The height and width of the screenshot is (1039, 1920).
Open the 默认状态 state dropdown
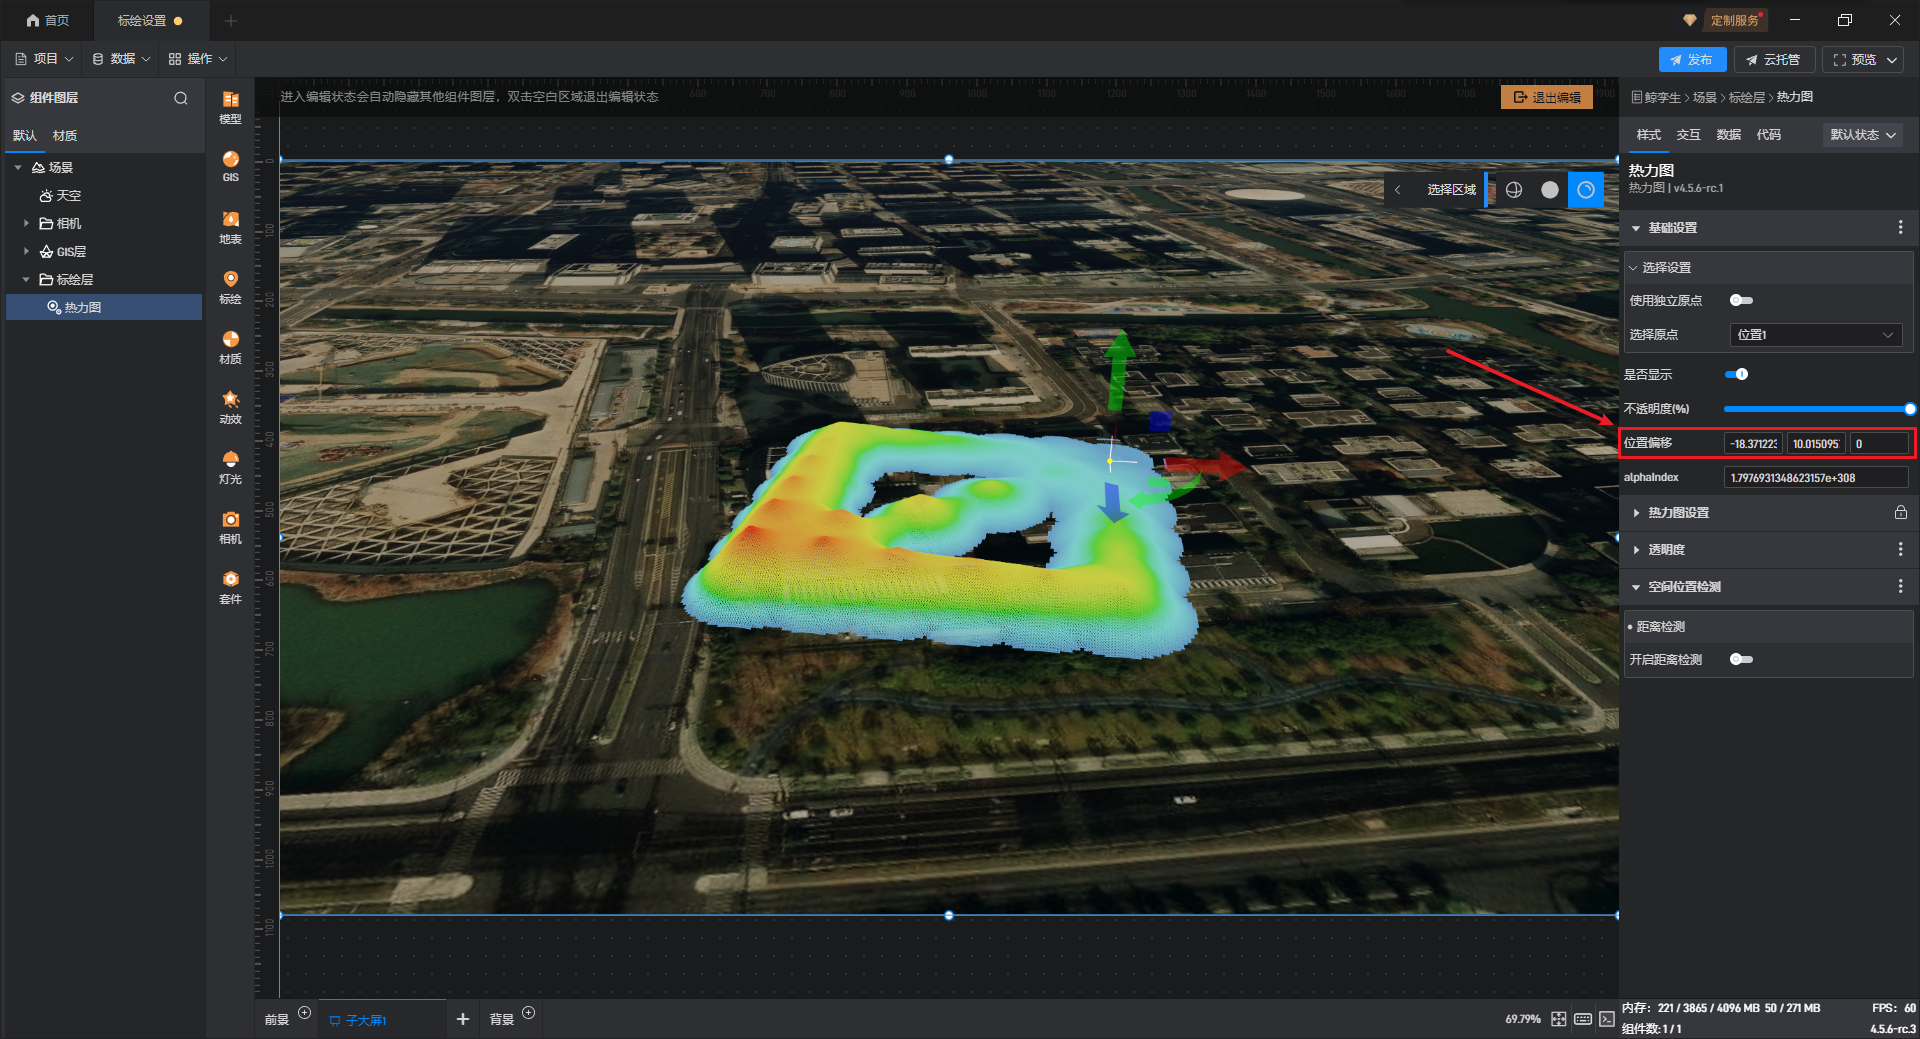point(1863,135)
